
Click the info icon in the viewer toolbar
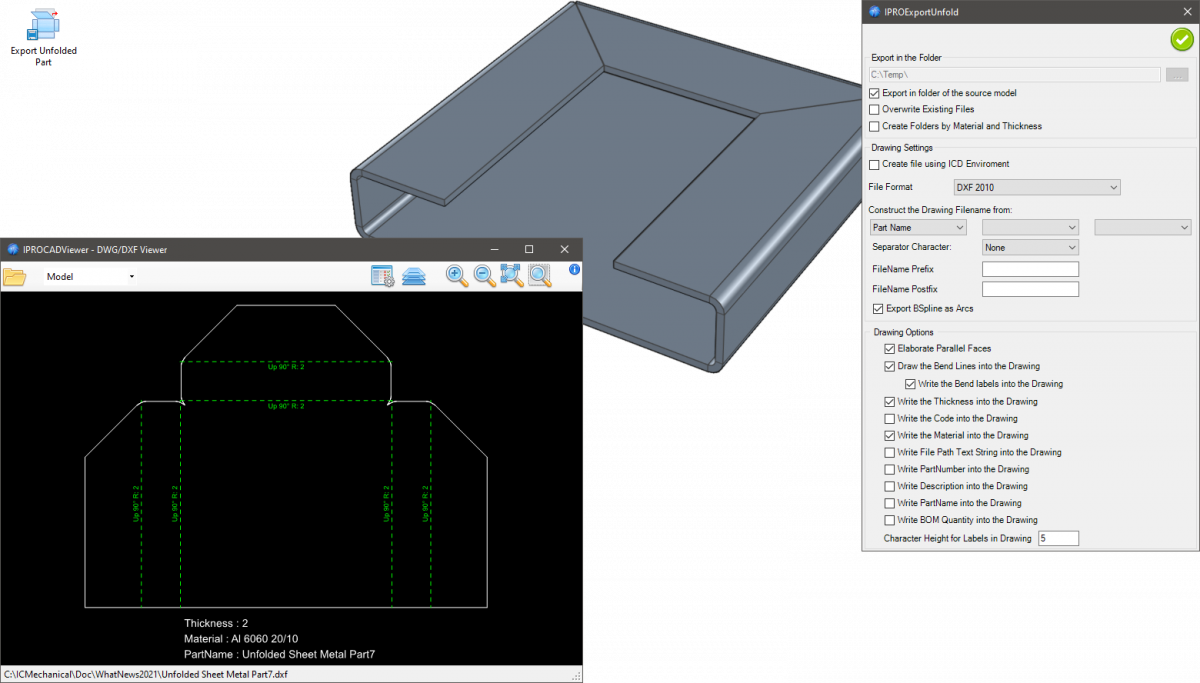(x=573, y=270)
